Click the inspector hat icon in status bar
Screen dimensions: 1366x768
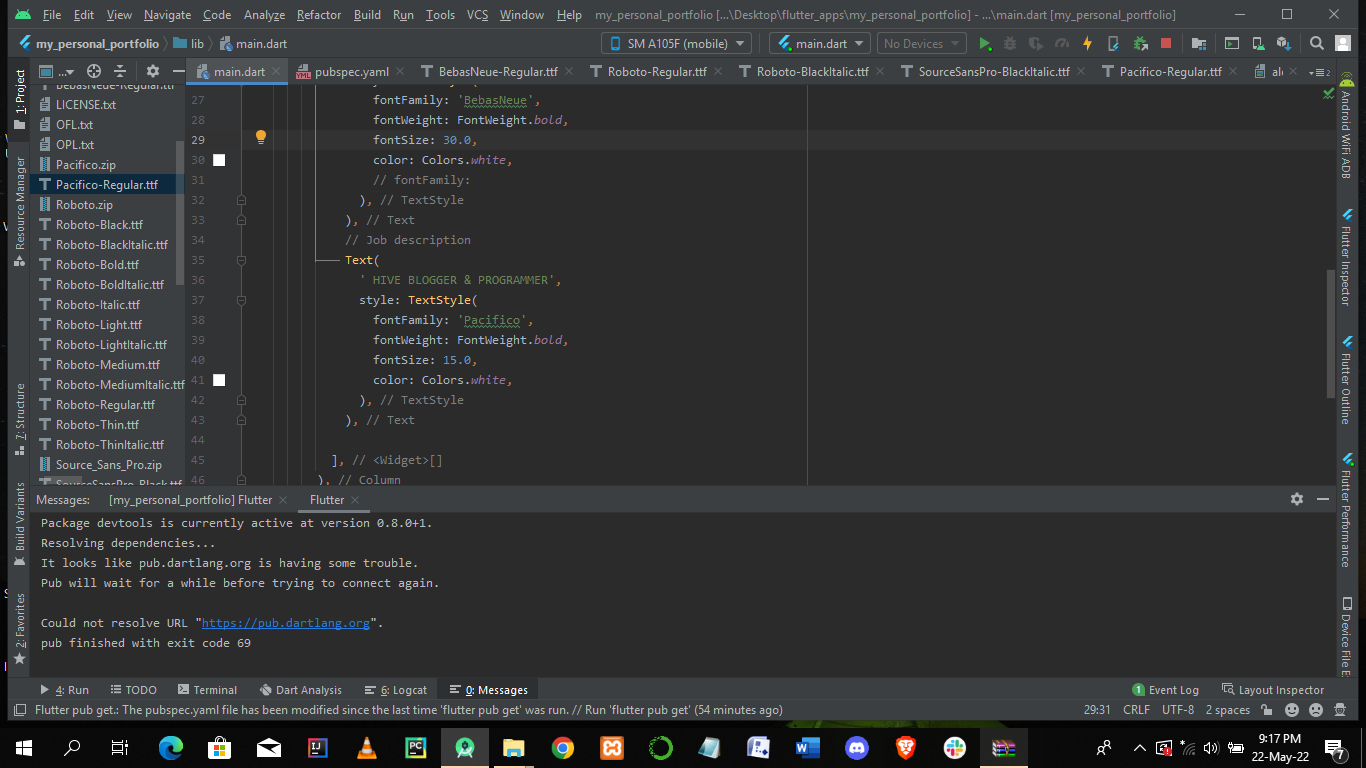pyautogui.click(x=1341, y=710)
